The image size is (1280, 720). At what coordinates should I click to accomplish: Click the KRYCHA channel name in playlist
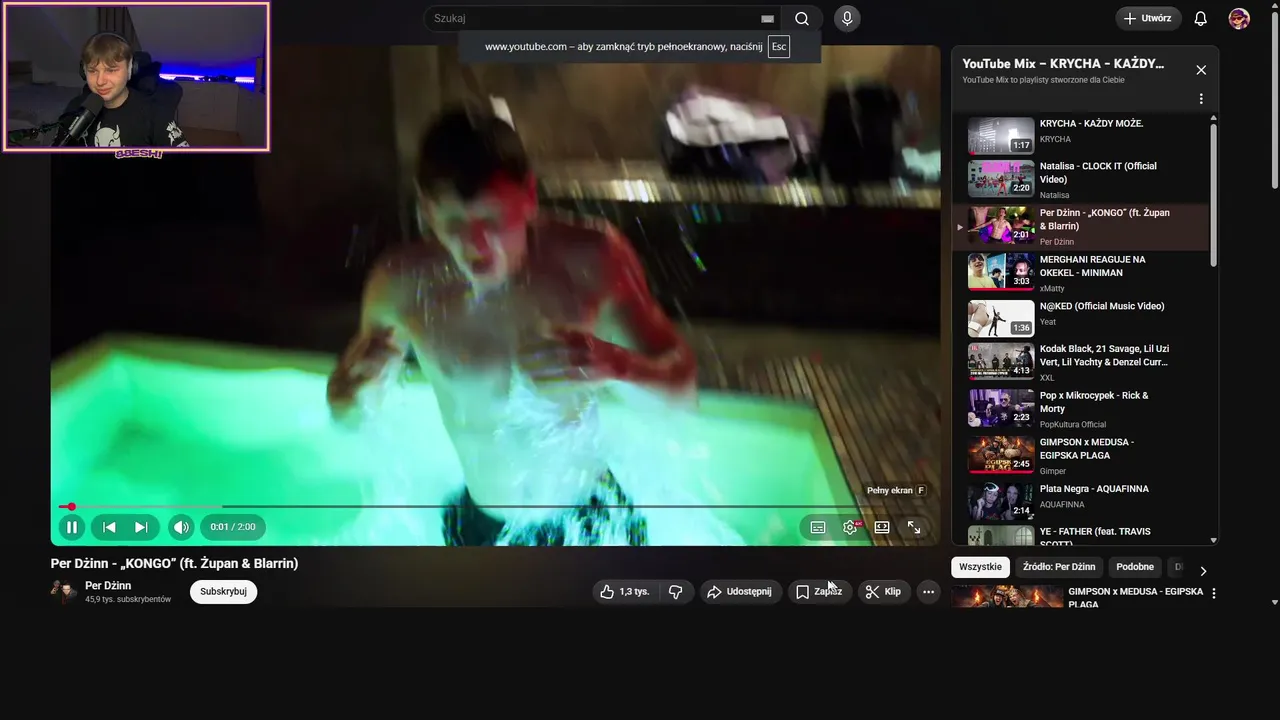(x=1055, y=139)
